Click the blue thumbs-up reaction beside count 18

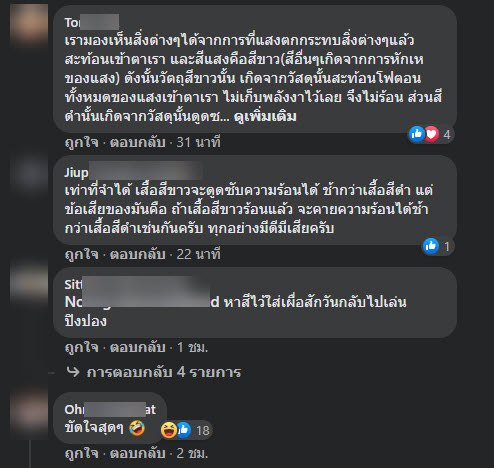pyautogui.click(x=183, y=430)
